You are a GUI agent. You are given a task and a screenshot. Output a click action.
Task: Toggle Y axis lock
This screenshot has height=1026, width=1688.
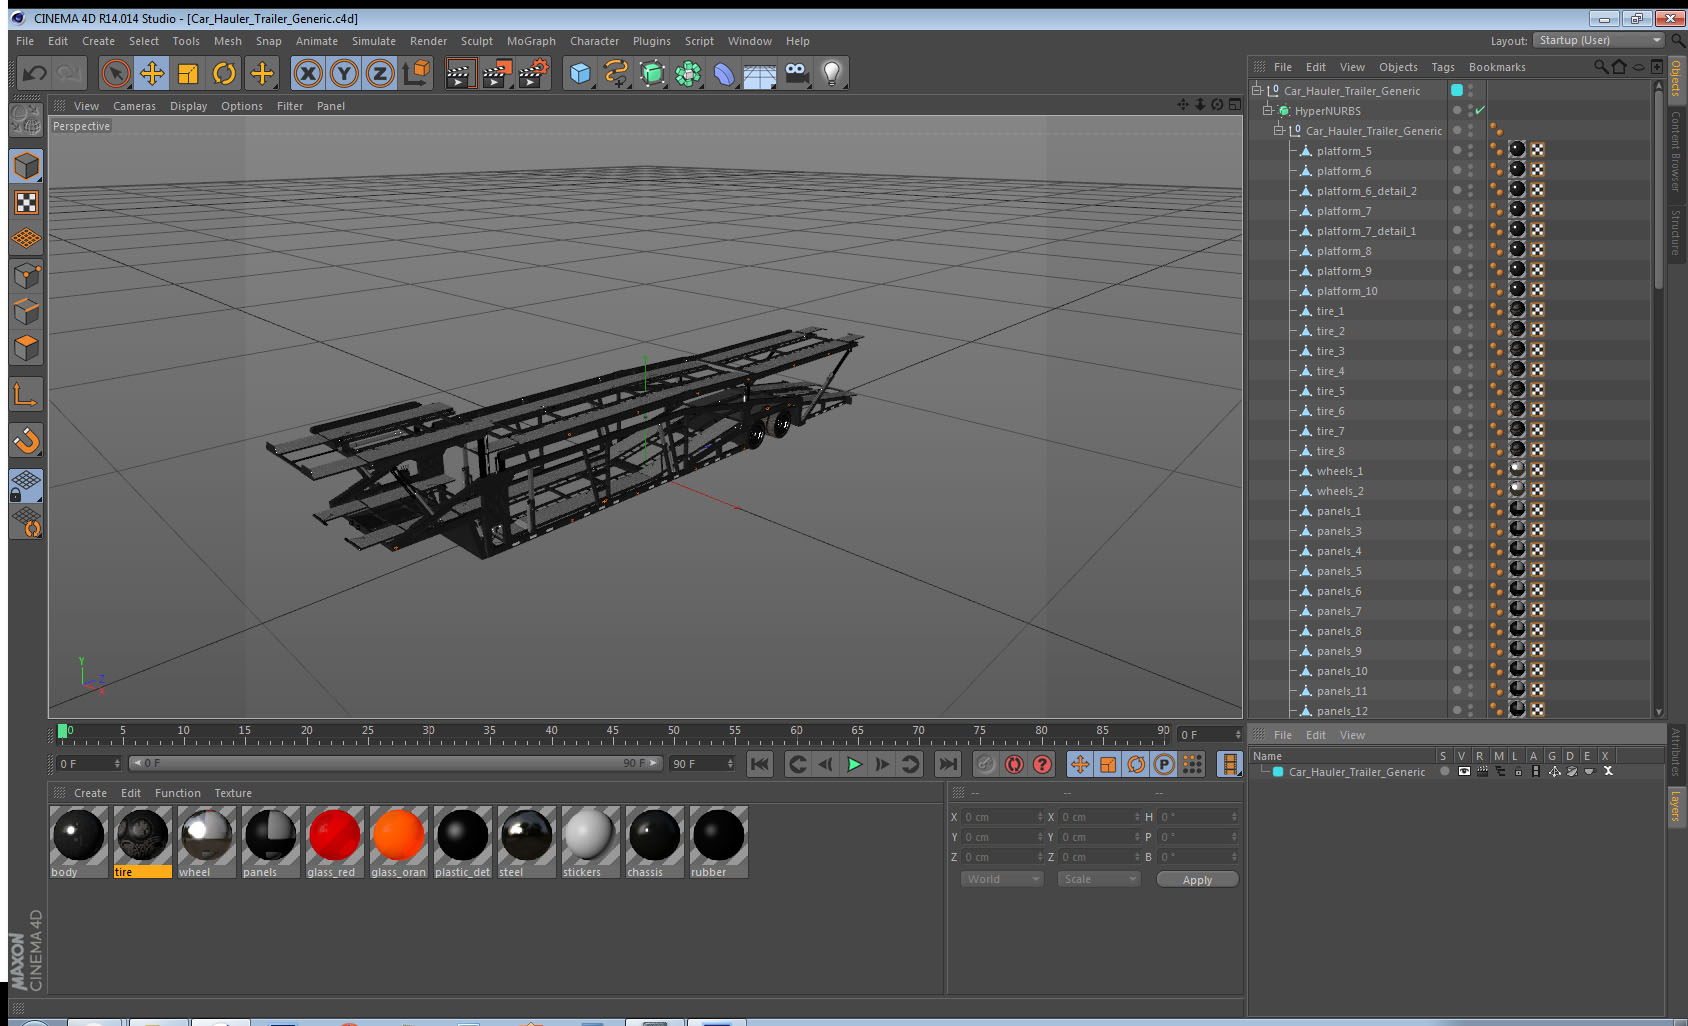coord(344,73)
